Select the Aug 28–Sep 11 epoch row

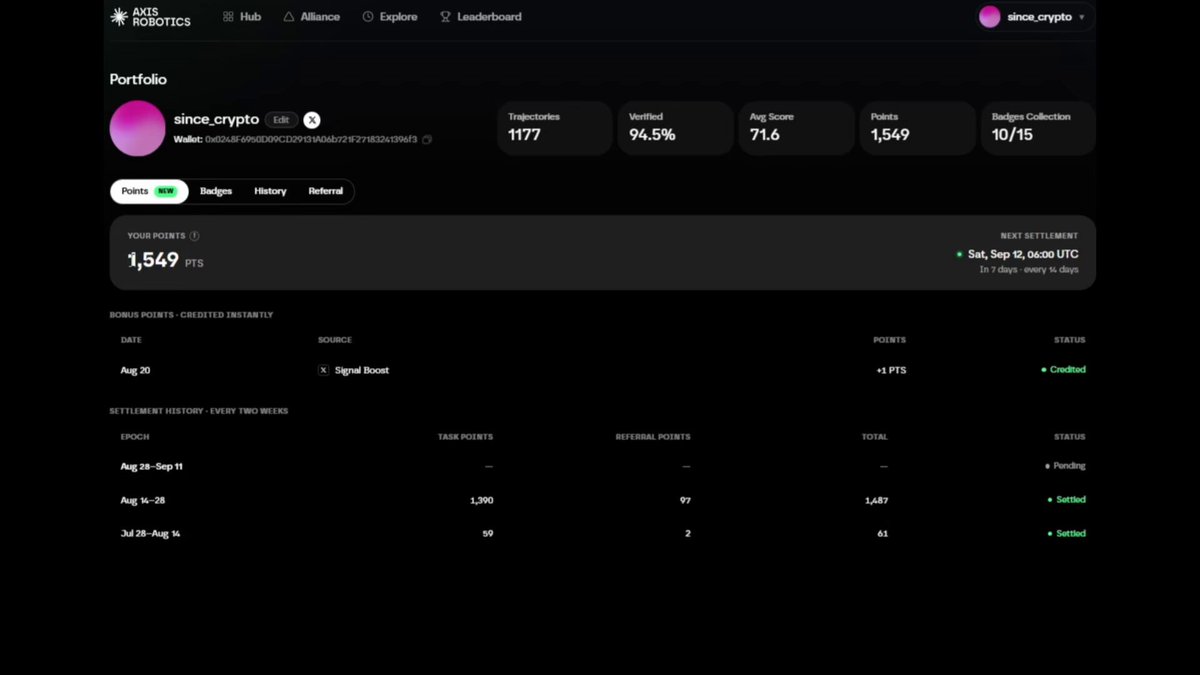(x=602, y=466)
